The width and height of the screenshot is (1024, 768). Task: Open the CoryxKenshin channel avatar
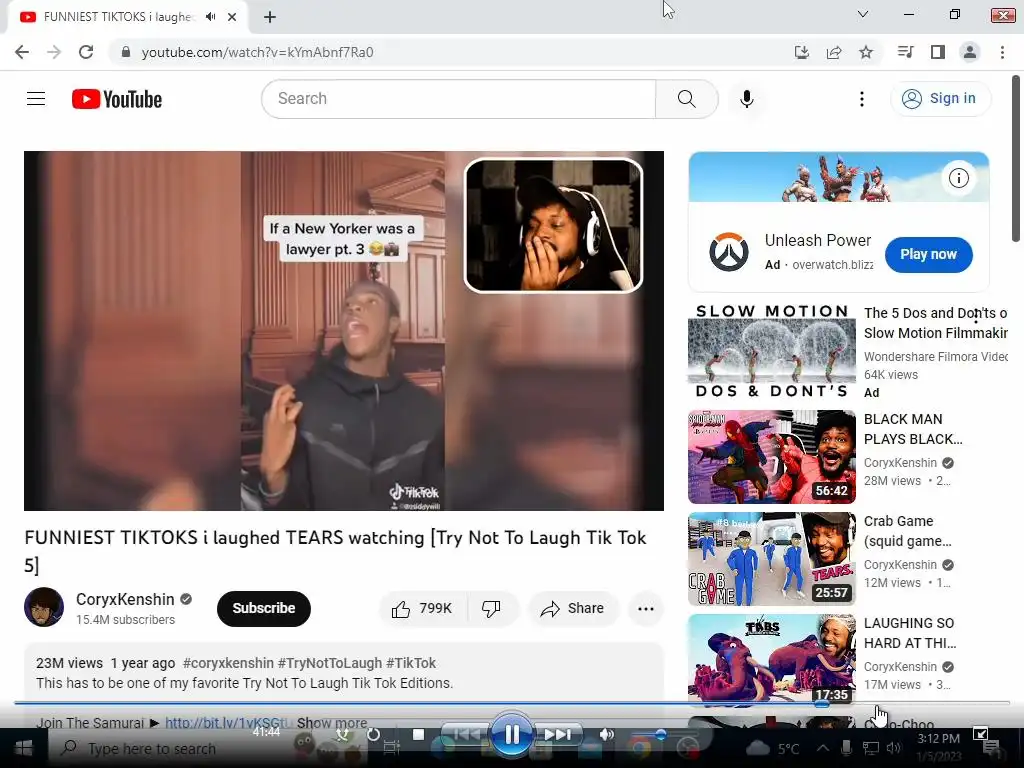[44, 607]
